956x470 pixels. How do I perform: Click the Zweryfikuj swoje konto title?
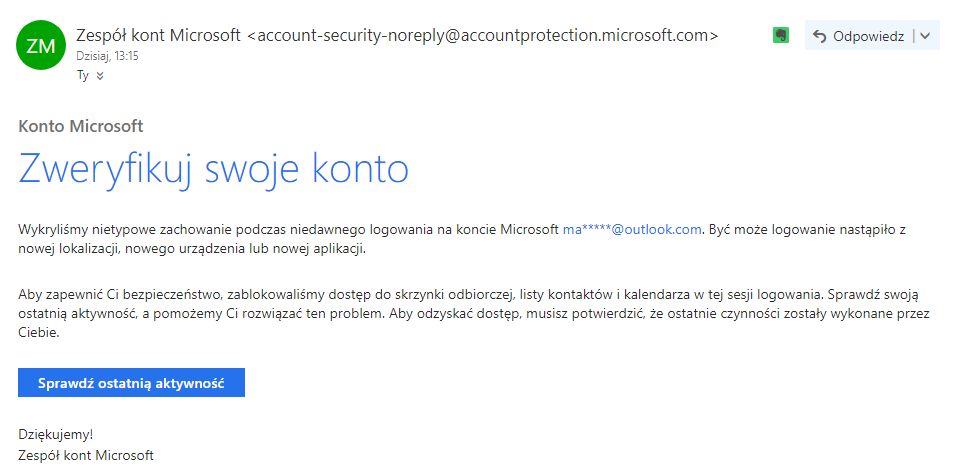(x=213, y=168)
